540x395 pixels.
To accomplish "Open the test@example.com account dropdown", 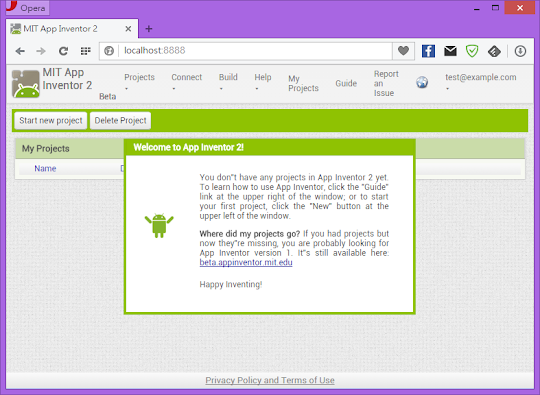I will (x=480, y=82).
